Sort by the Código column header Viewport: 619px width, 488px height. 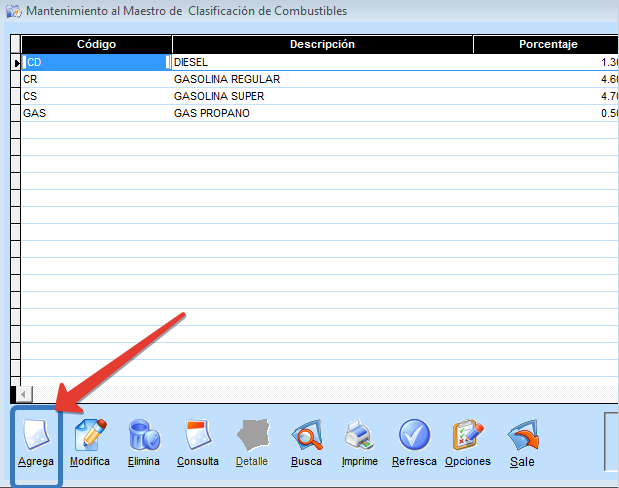[x=96, y=45]
